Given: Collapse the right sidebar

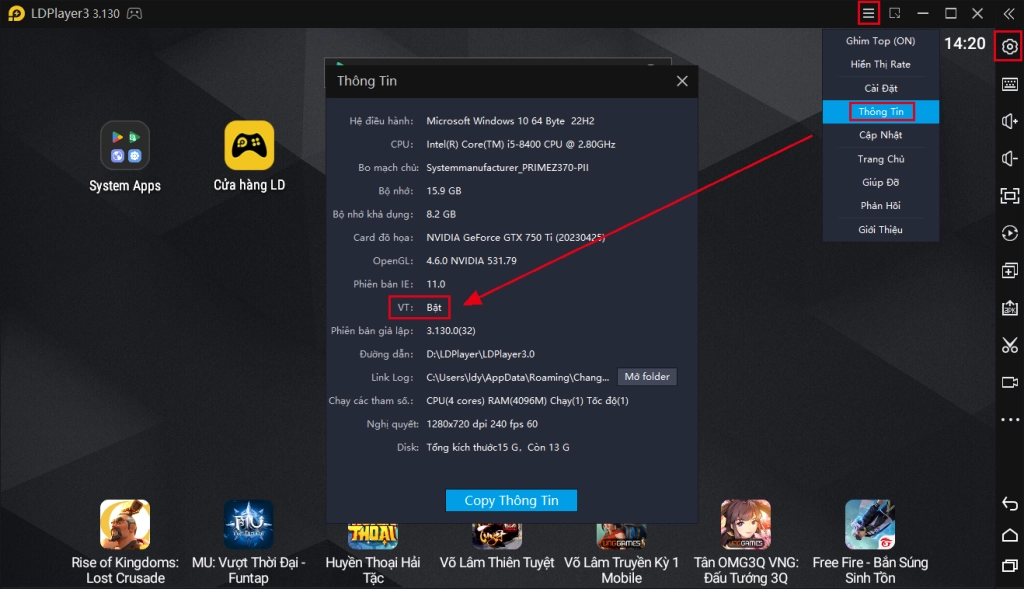Looking at the screenshot, I should pyautogui.click(x=1009, y=13).
